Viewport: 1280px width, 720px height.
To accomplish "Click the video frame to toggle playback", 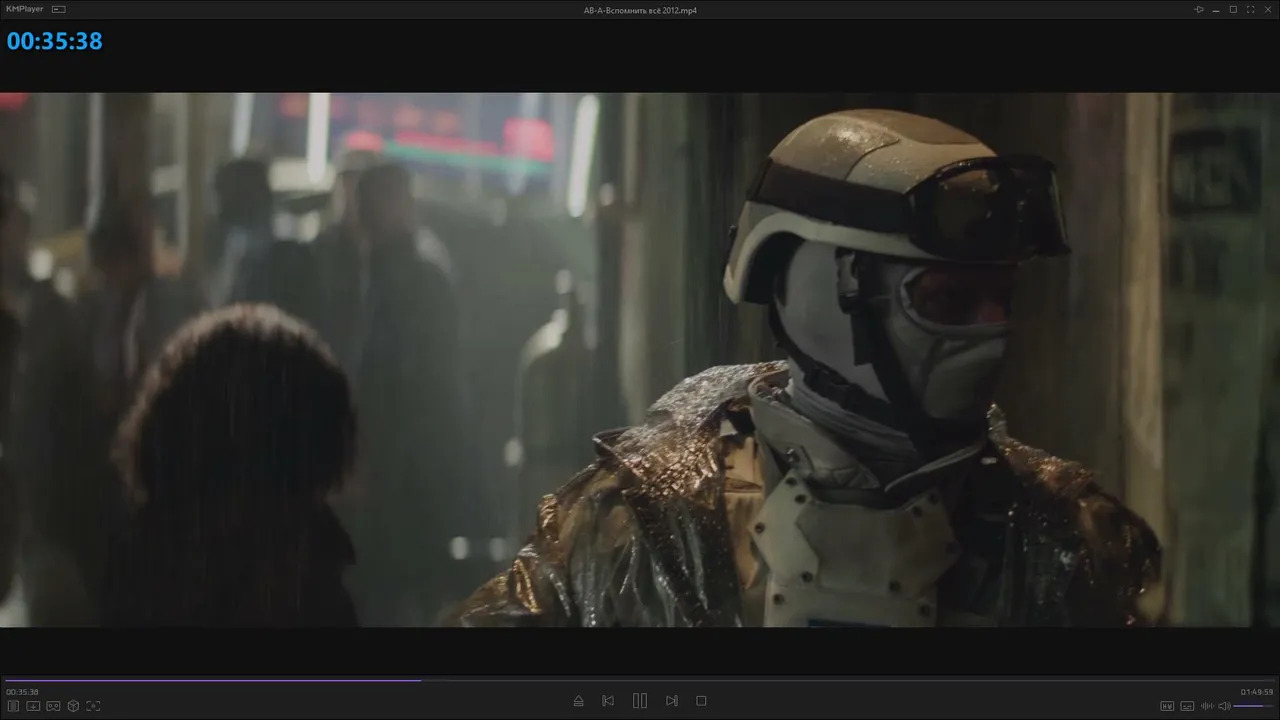I will [x=640, y=360].
